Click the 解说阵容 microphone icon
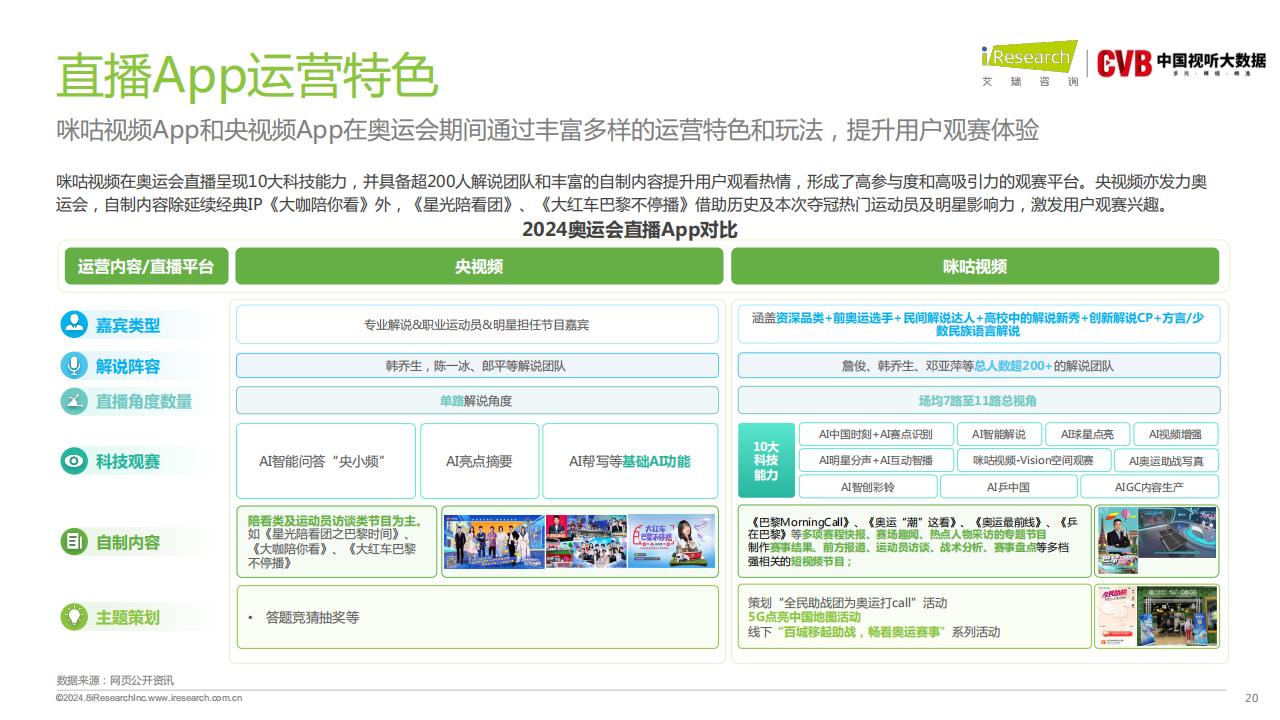 [x=74, y=366]
